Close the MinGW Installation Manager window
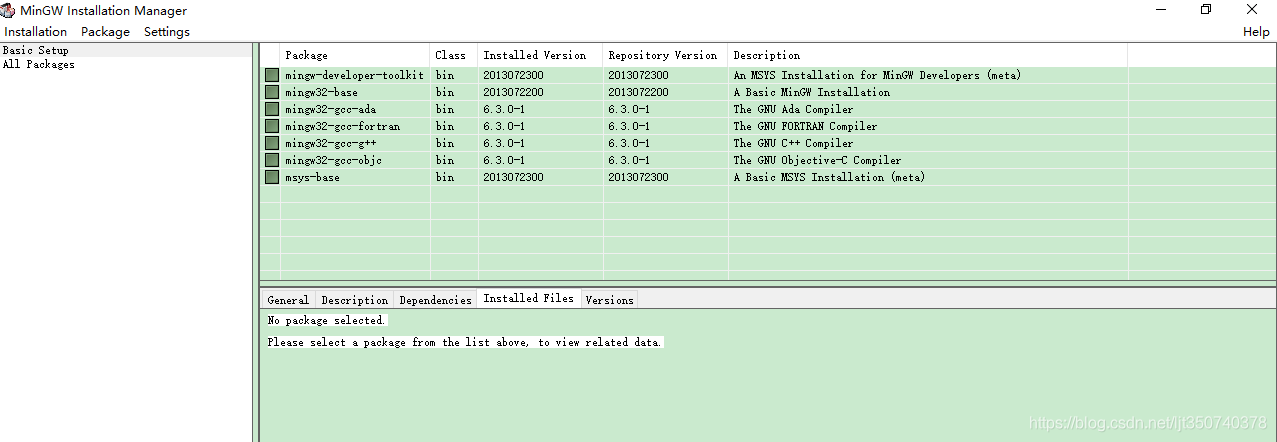Image resolution: width=1277 pixels, height=442 pixels. click(1252, 9)
